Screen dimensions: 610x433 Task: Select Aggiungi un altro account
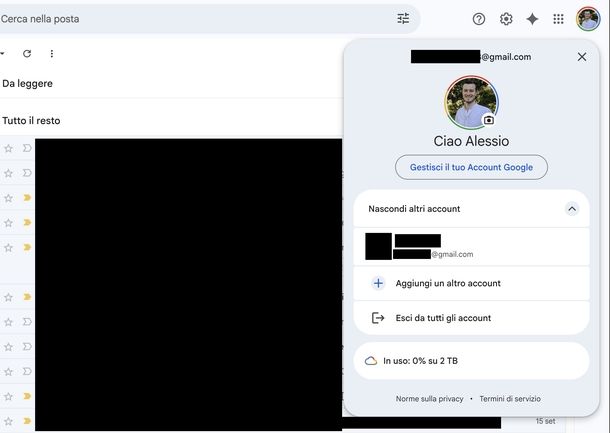tap(447, 283)
